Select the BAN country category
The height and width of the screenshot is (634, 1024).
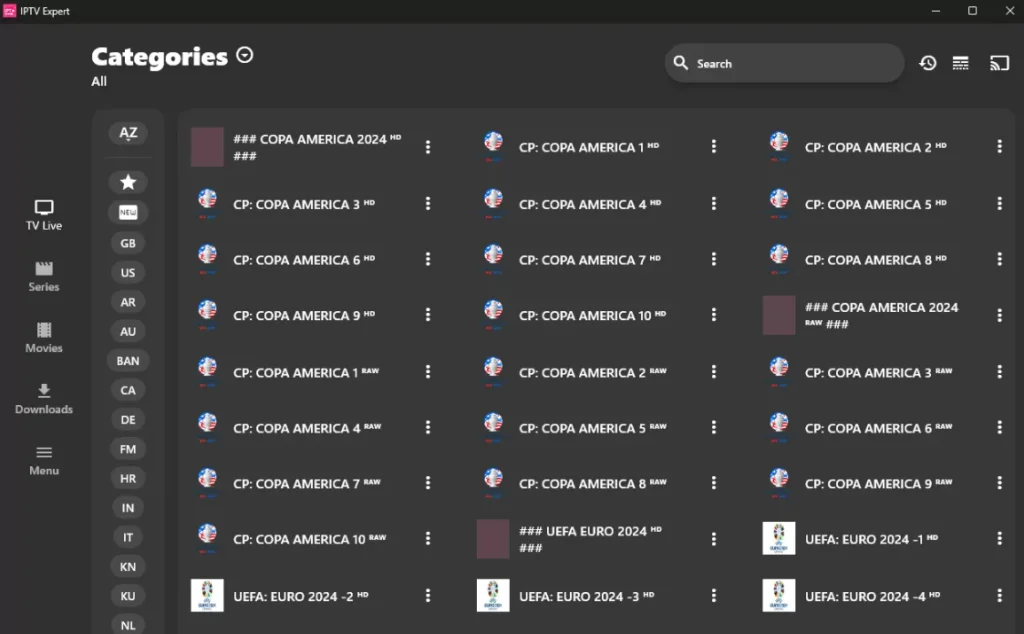point(127,360)
